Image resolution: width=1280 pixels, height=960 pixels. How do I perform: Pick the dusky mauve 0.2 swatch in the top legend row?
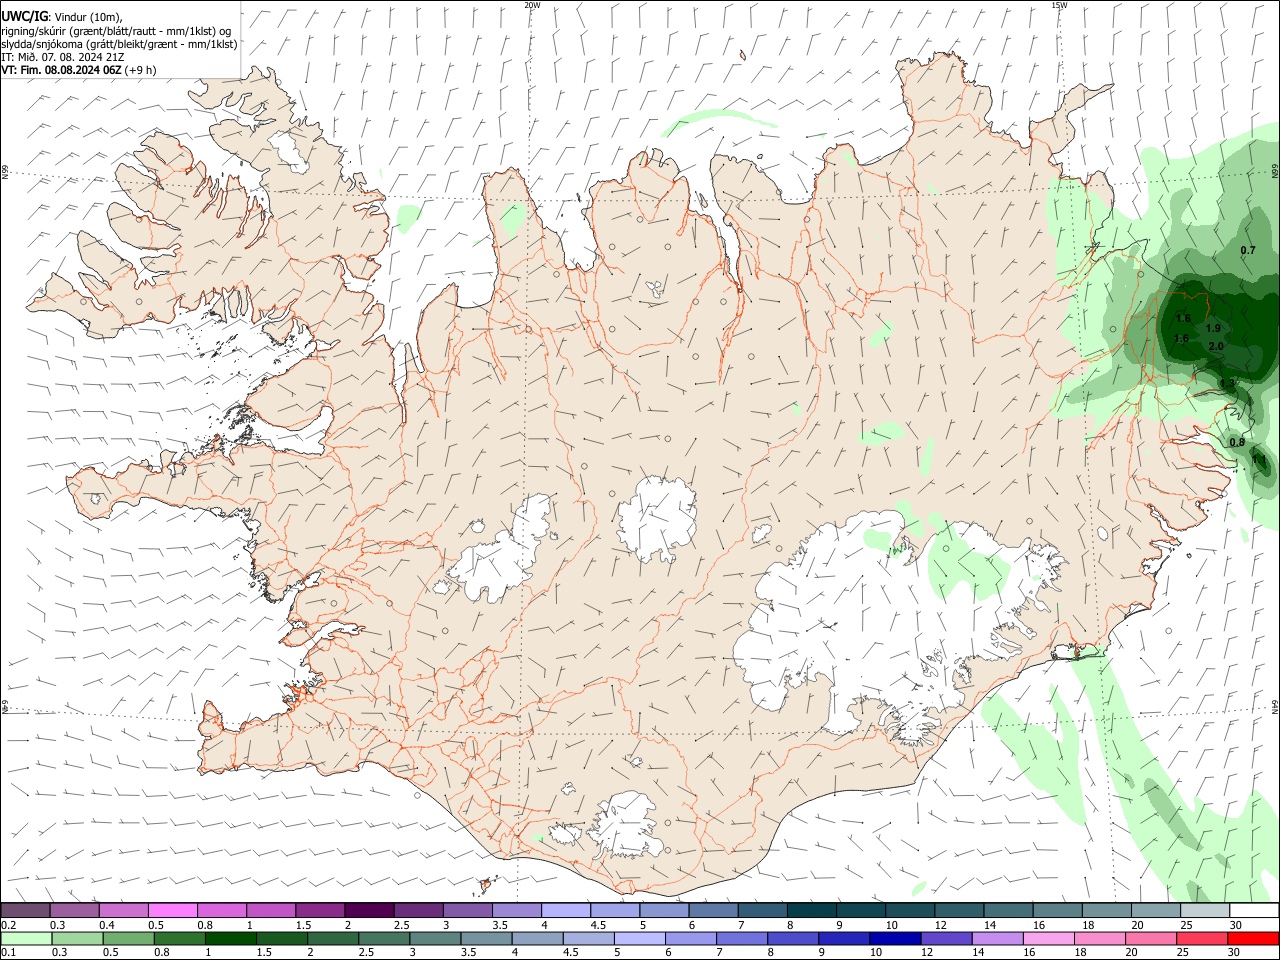tap(25, 910)
